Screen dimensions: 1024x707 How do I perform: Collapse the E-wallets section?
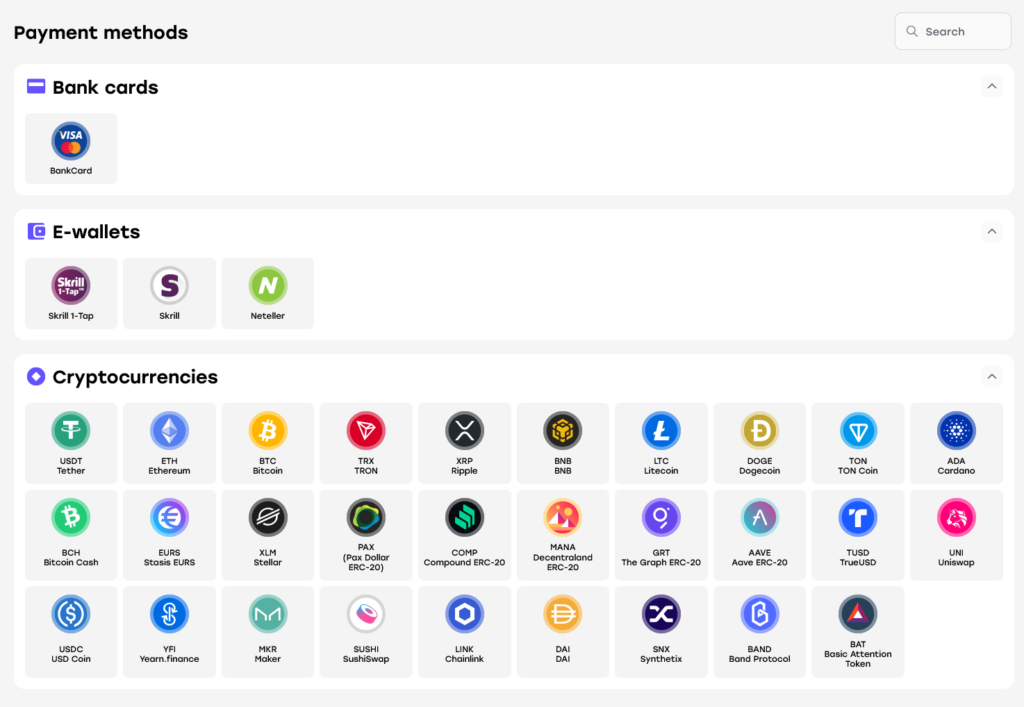click(x=991, y=231)
